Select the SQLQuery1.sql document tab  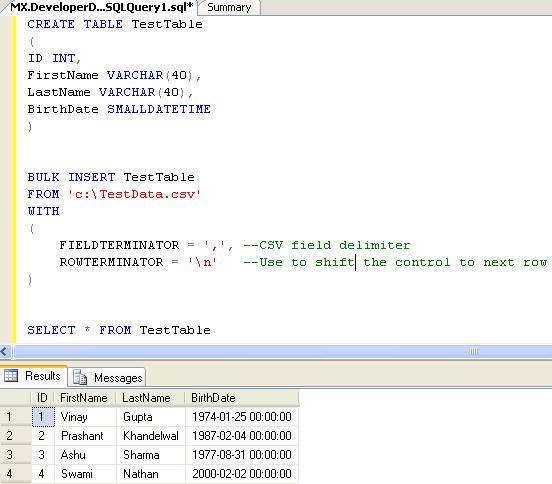click(x=100, y=7)
